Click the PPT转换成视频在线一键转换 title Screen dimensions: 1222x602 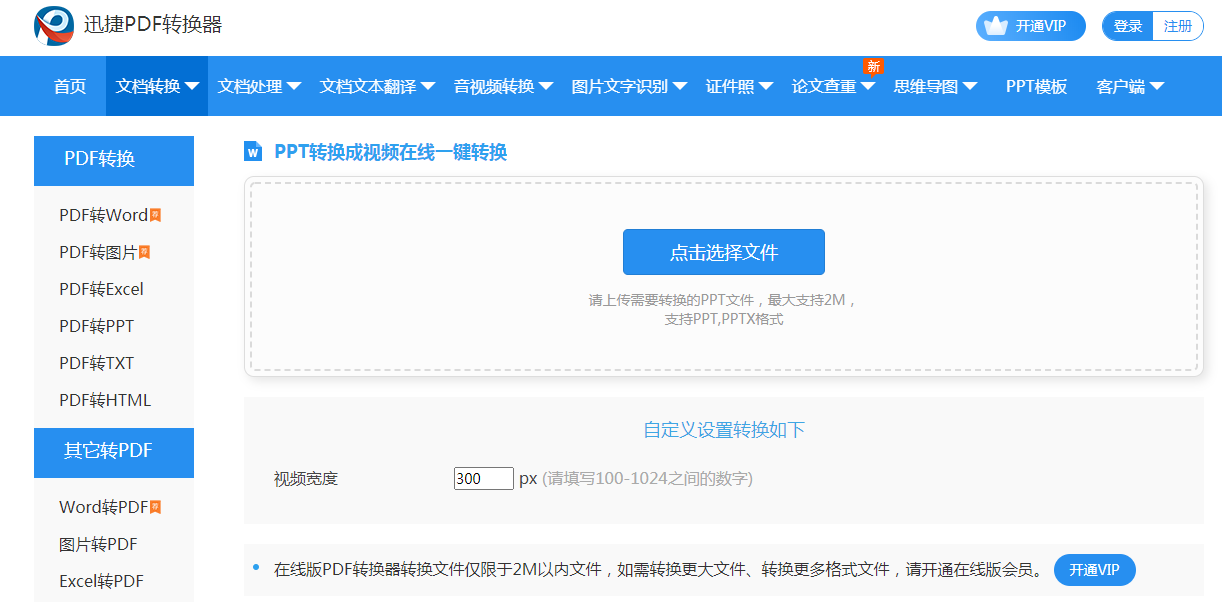pyautogui.click(x=391, y=152)
